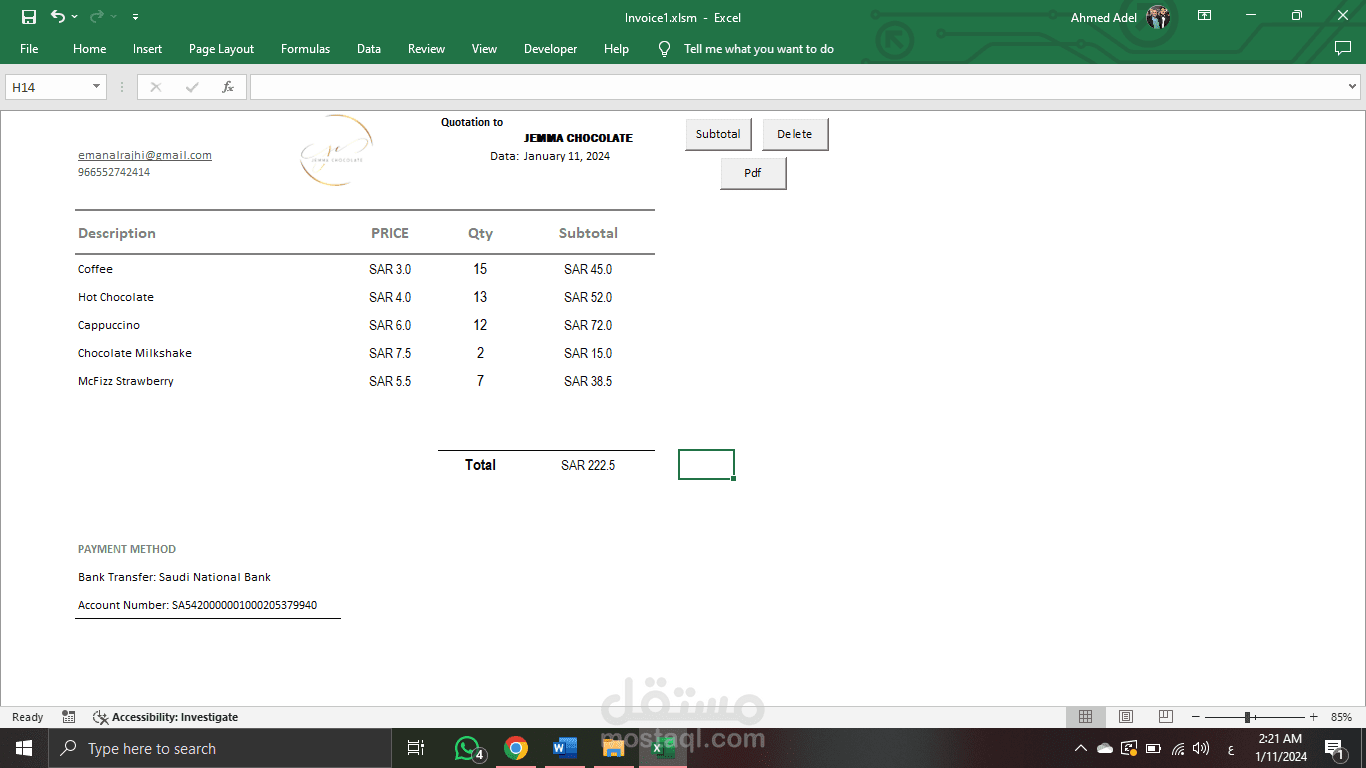Show hidden tray icons chevron

[1080, 748]
